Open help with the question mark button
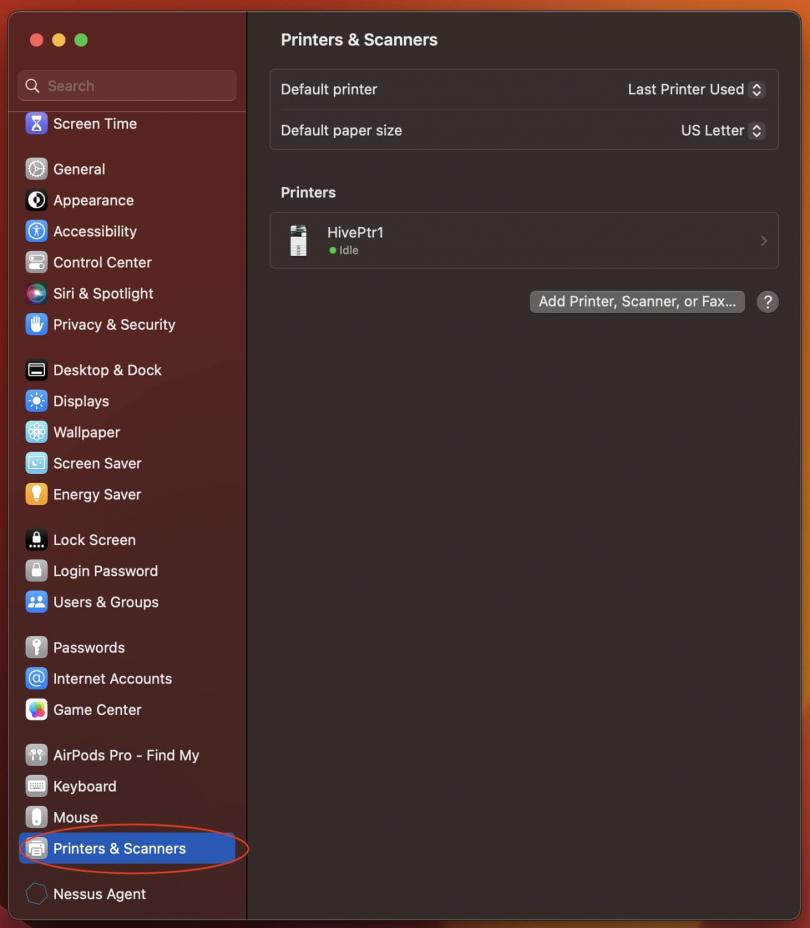This screenshot has width=810, height=928. (x=767, y=302)
